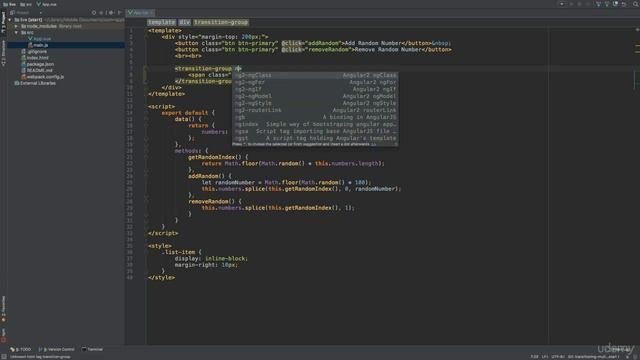Screen dimensions: 640x360
Task: Click the collapse all icon in Project panel
Action: point(102,13)
